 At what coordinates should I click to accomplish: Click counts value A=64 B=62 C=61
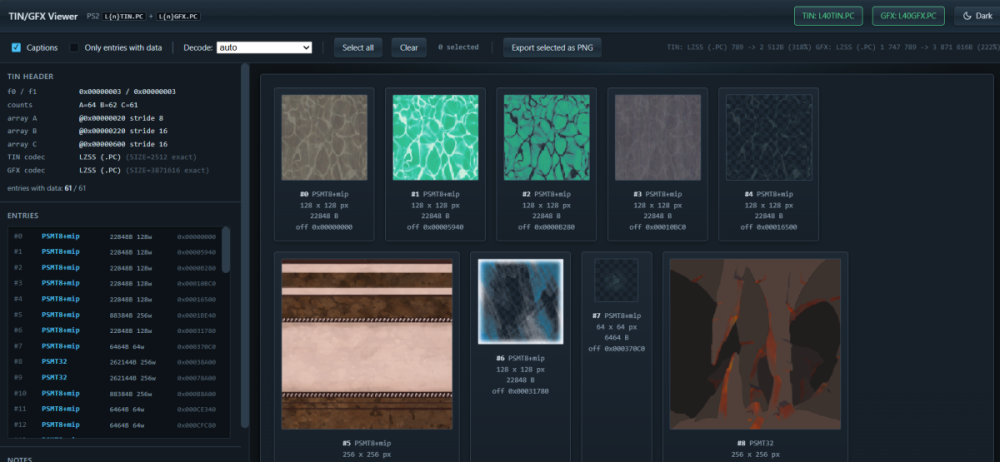click(x=109, y=105)
